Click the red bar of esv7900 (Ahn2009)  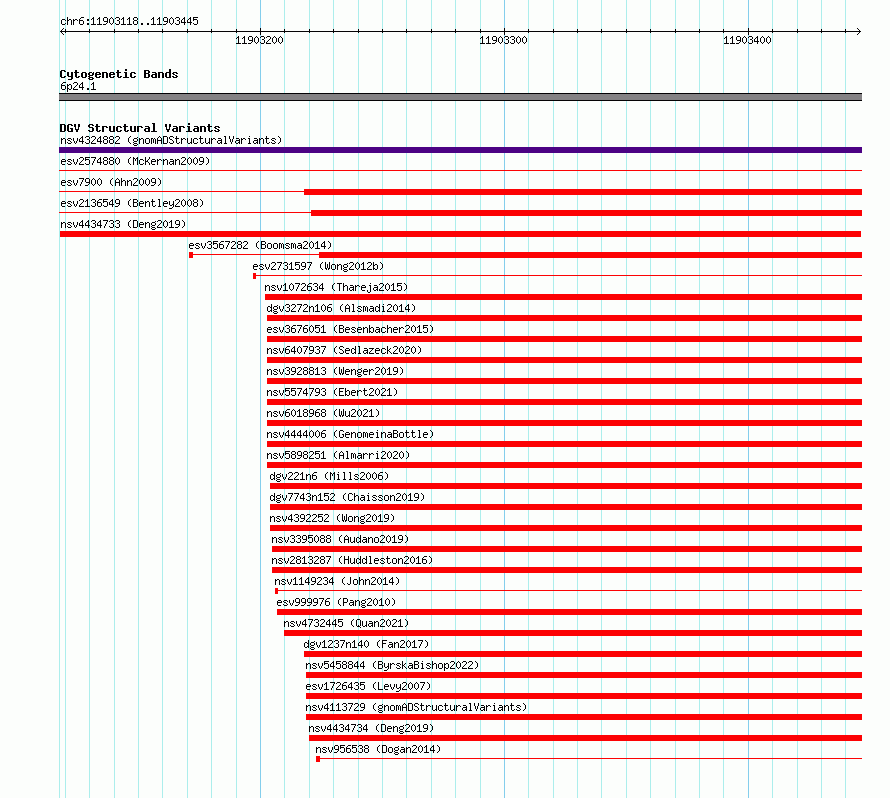583,192
